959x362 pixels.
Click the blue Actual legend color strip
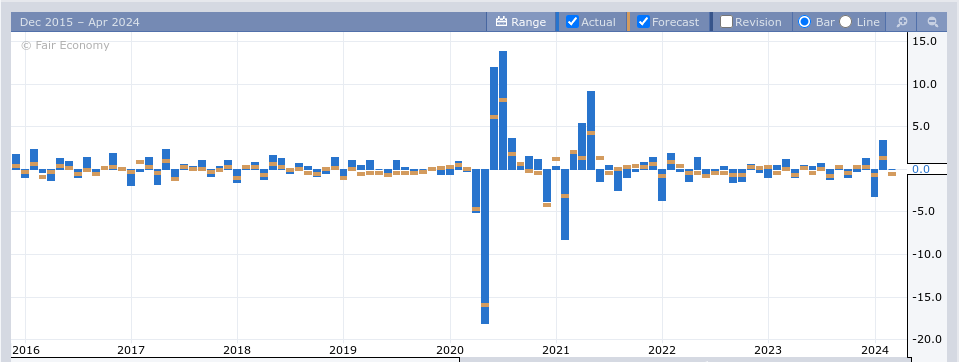(557, 22)
